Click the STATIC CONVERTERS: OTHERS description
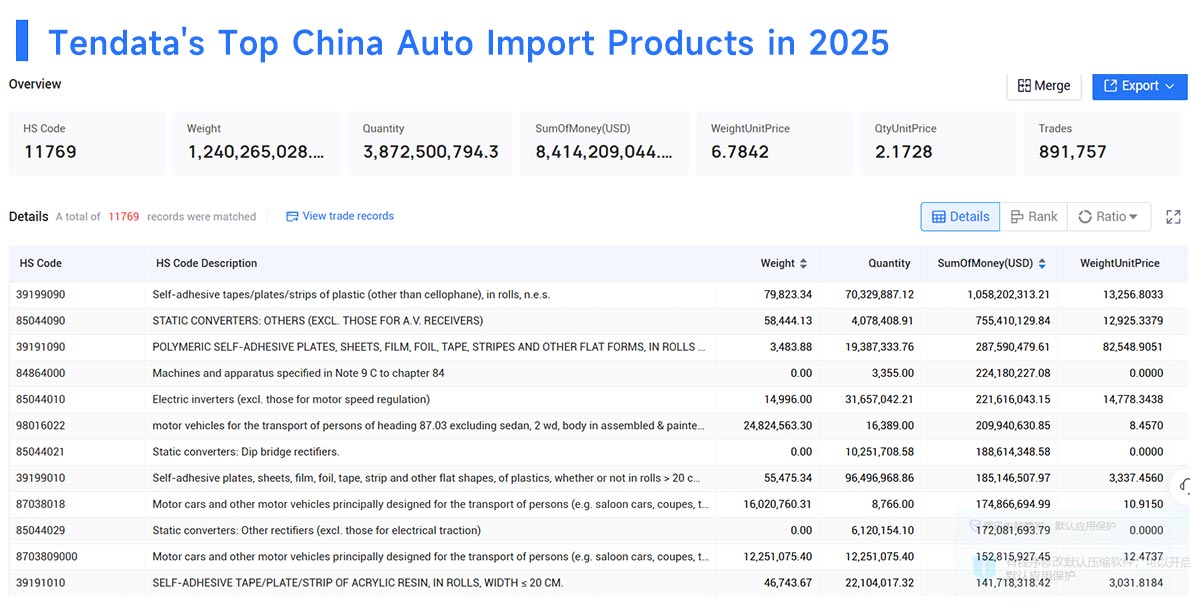The image size is (1190, 609). pyautogui.click(x=317, y=320)
